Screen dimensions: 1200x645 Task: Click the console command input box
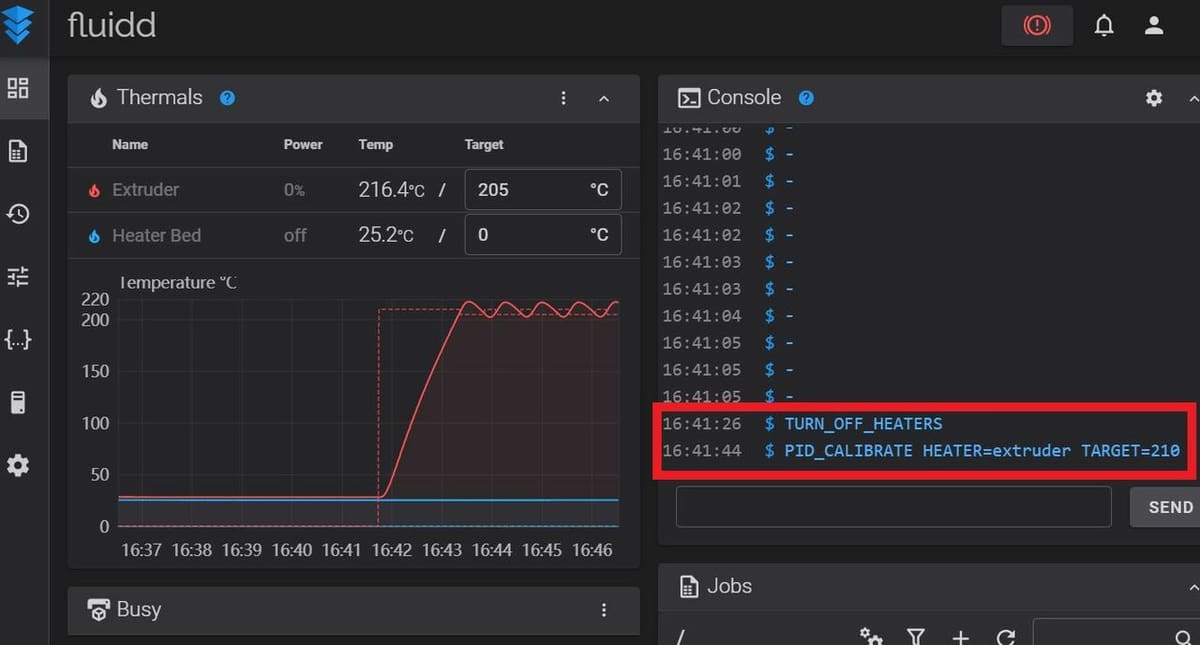(x=893, y=507)
